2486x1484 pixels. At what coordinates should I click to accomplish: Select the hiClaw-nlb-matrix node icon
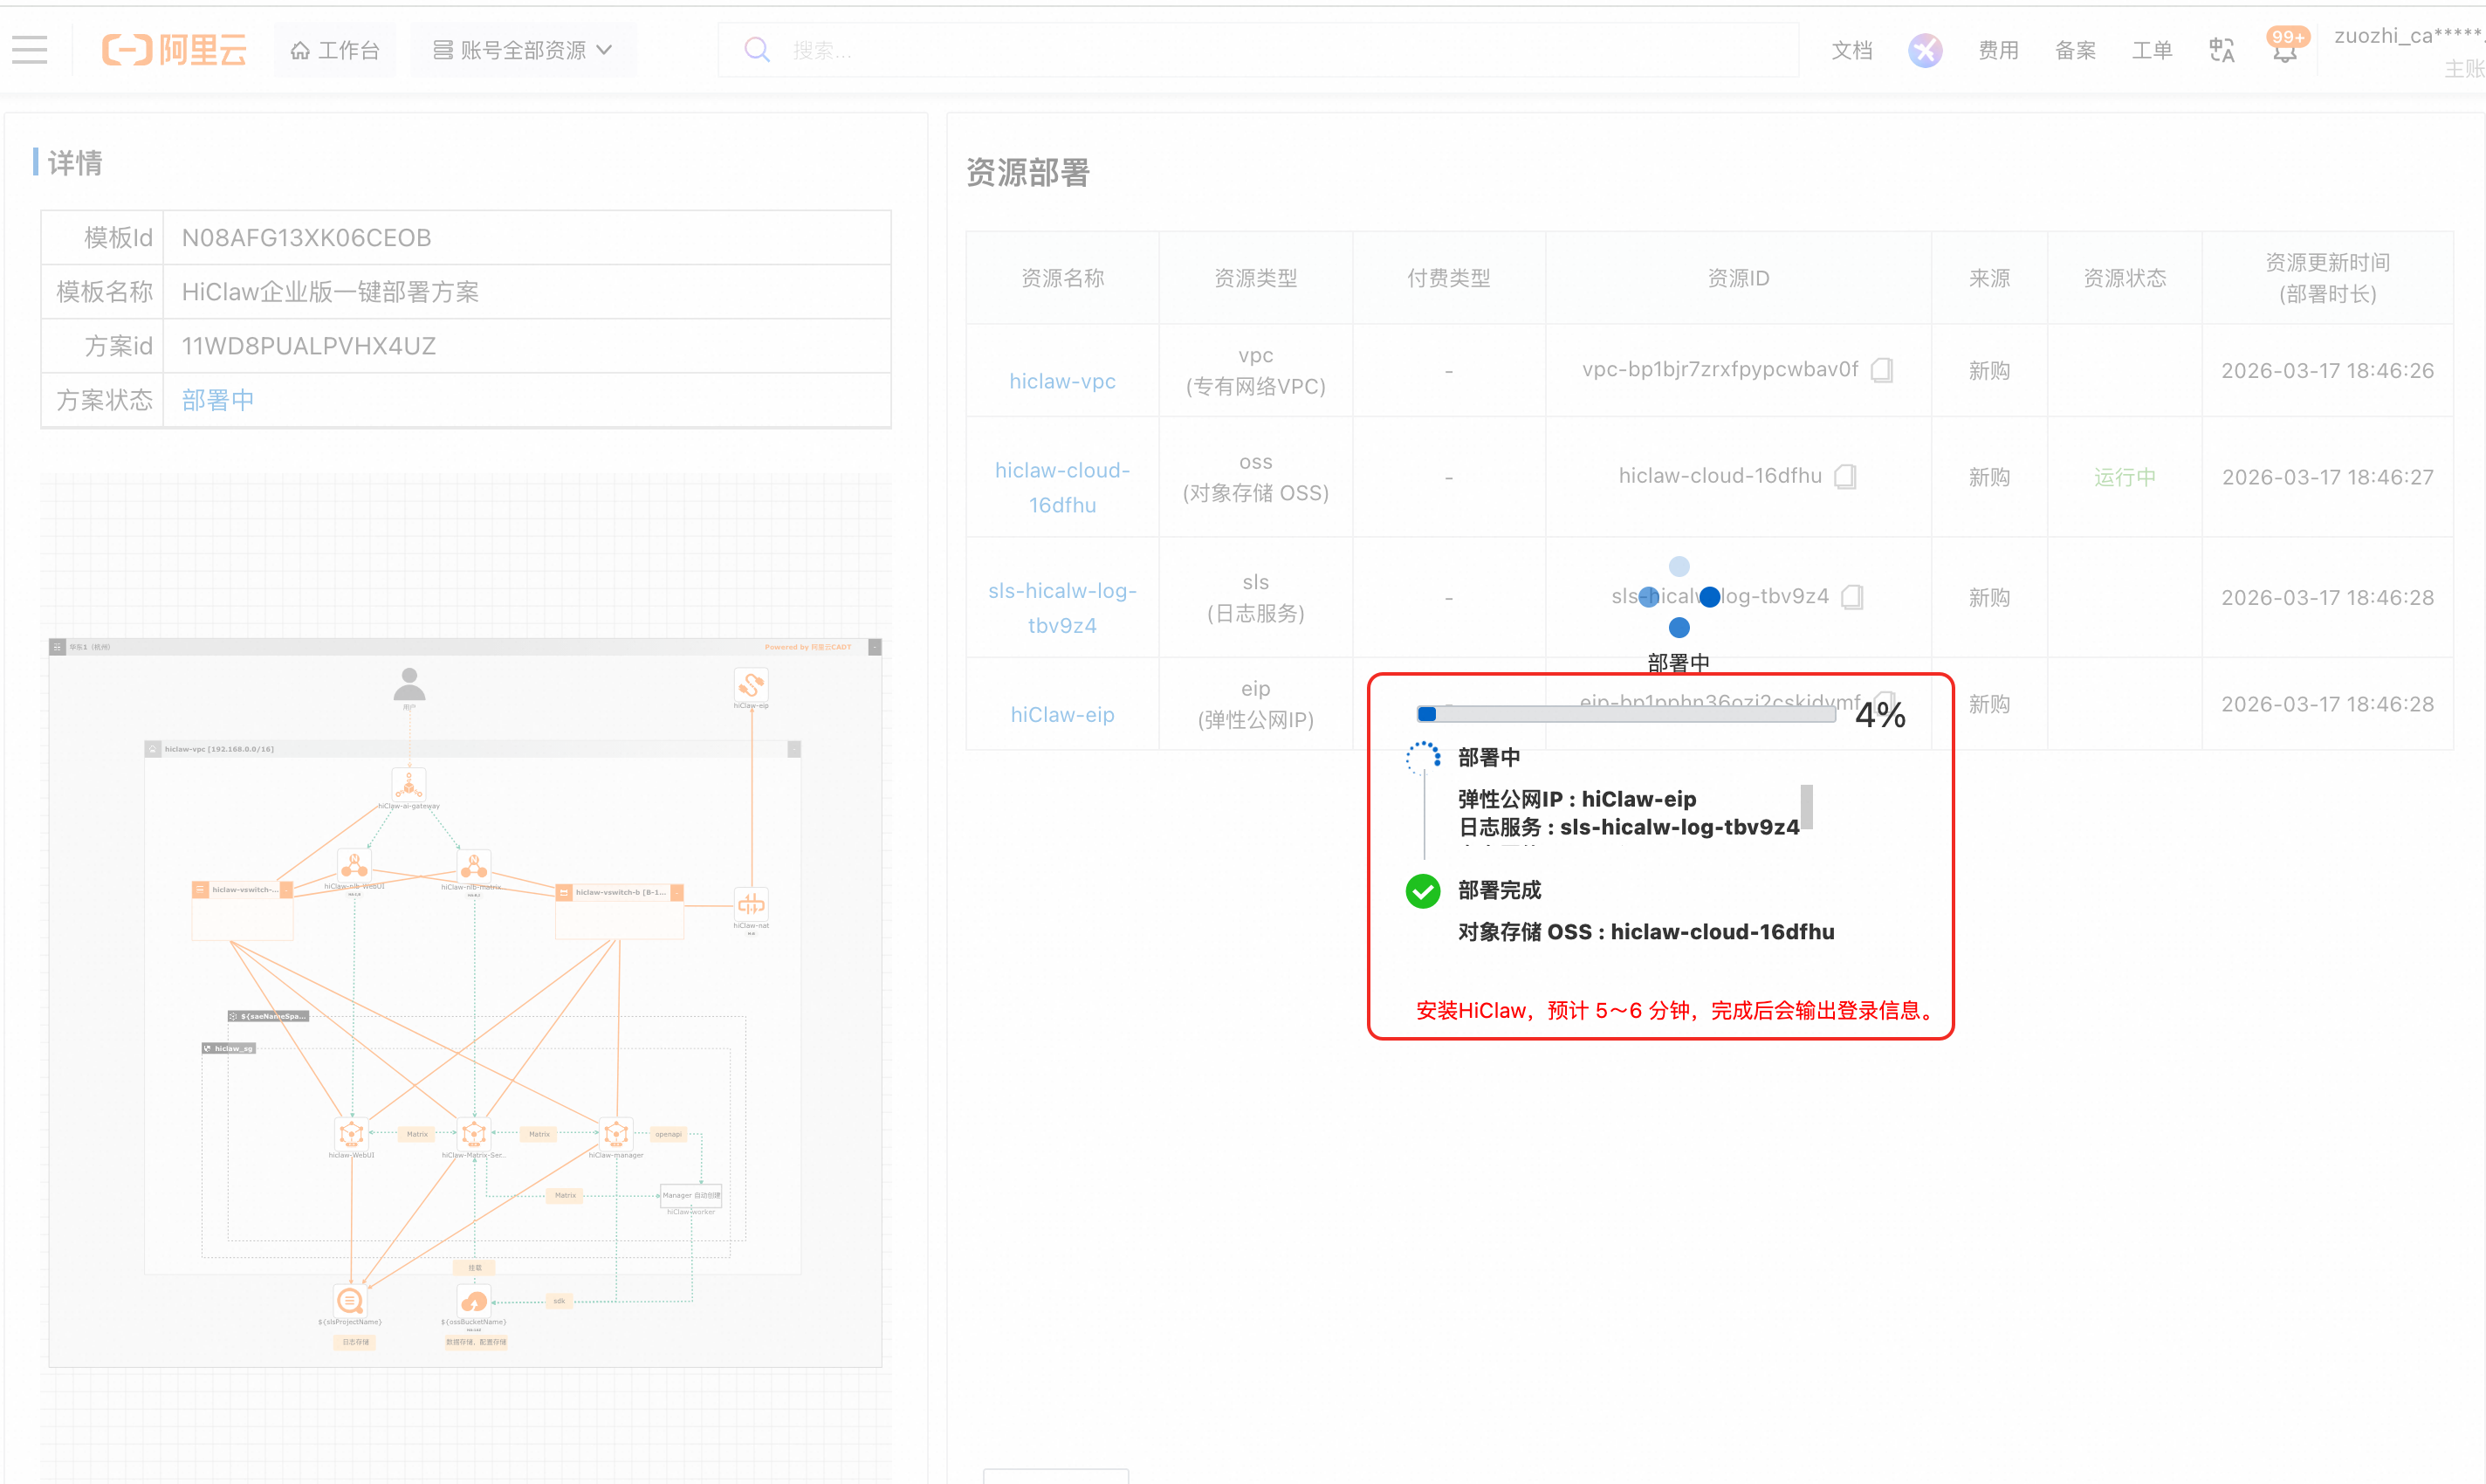474,865
